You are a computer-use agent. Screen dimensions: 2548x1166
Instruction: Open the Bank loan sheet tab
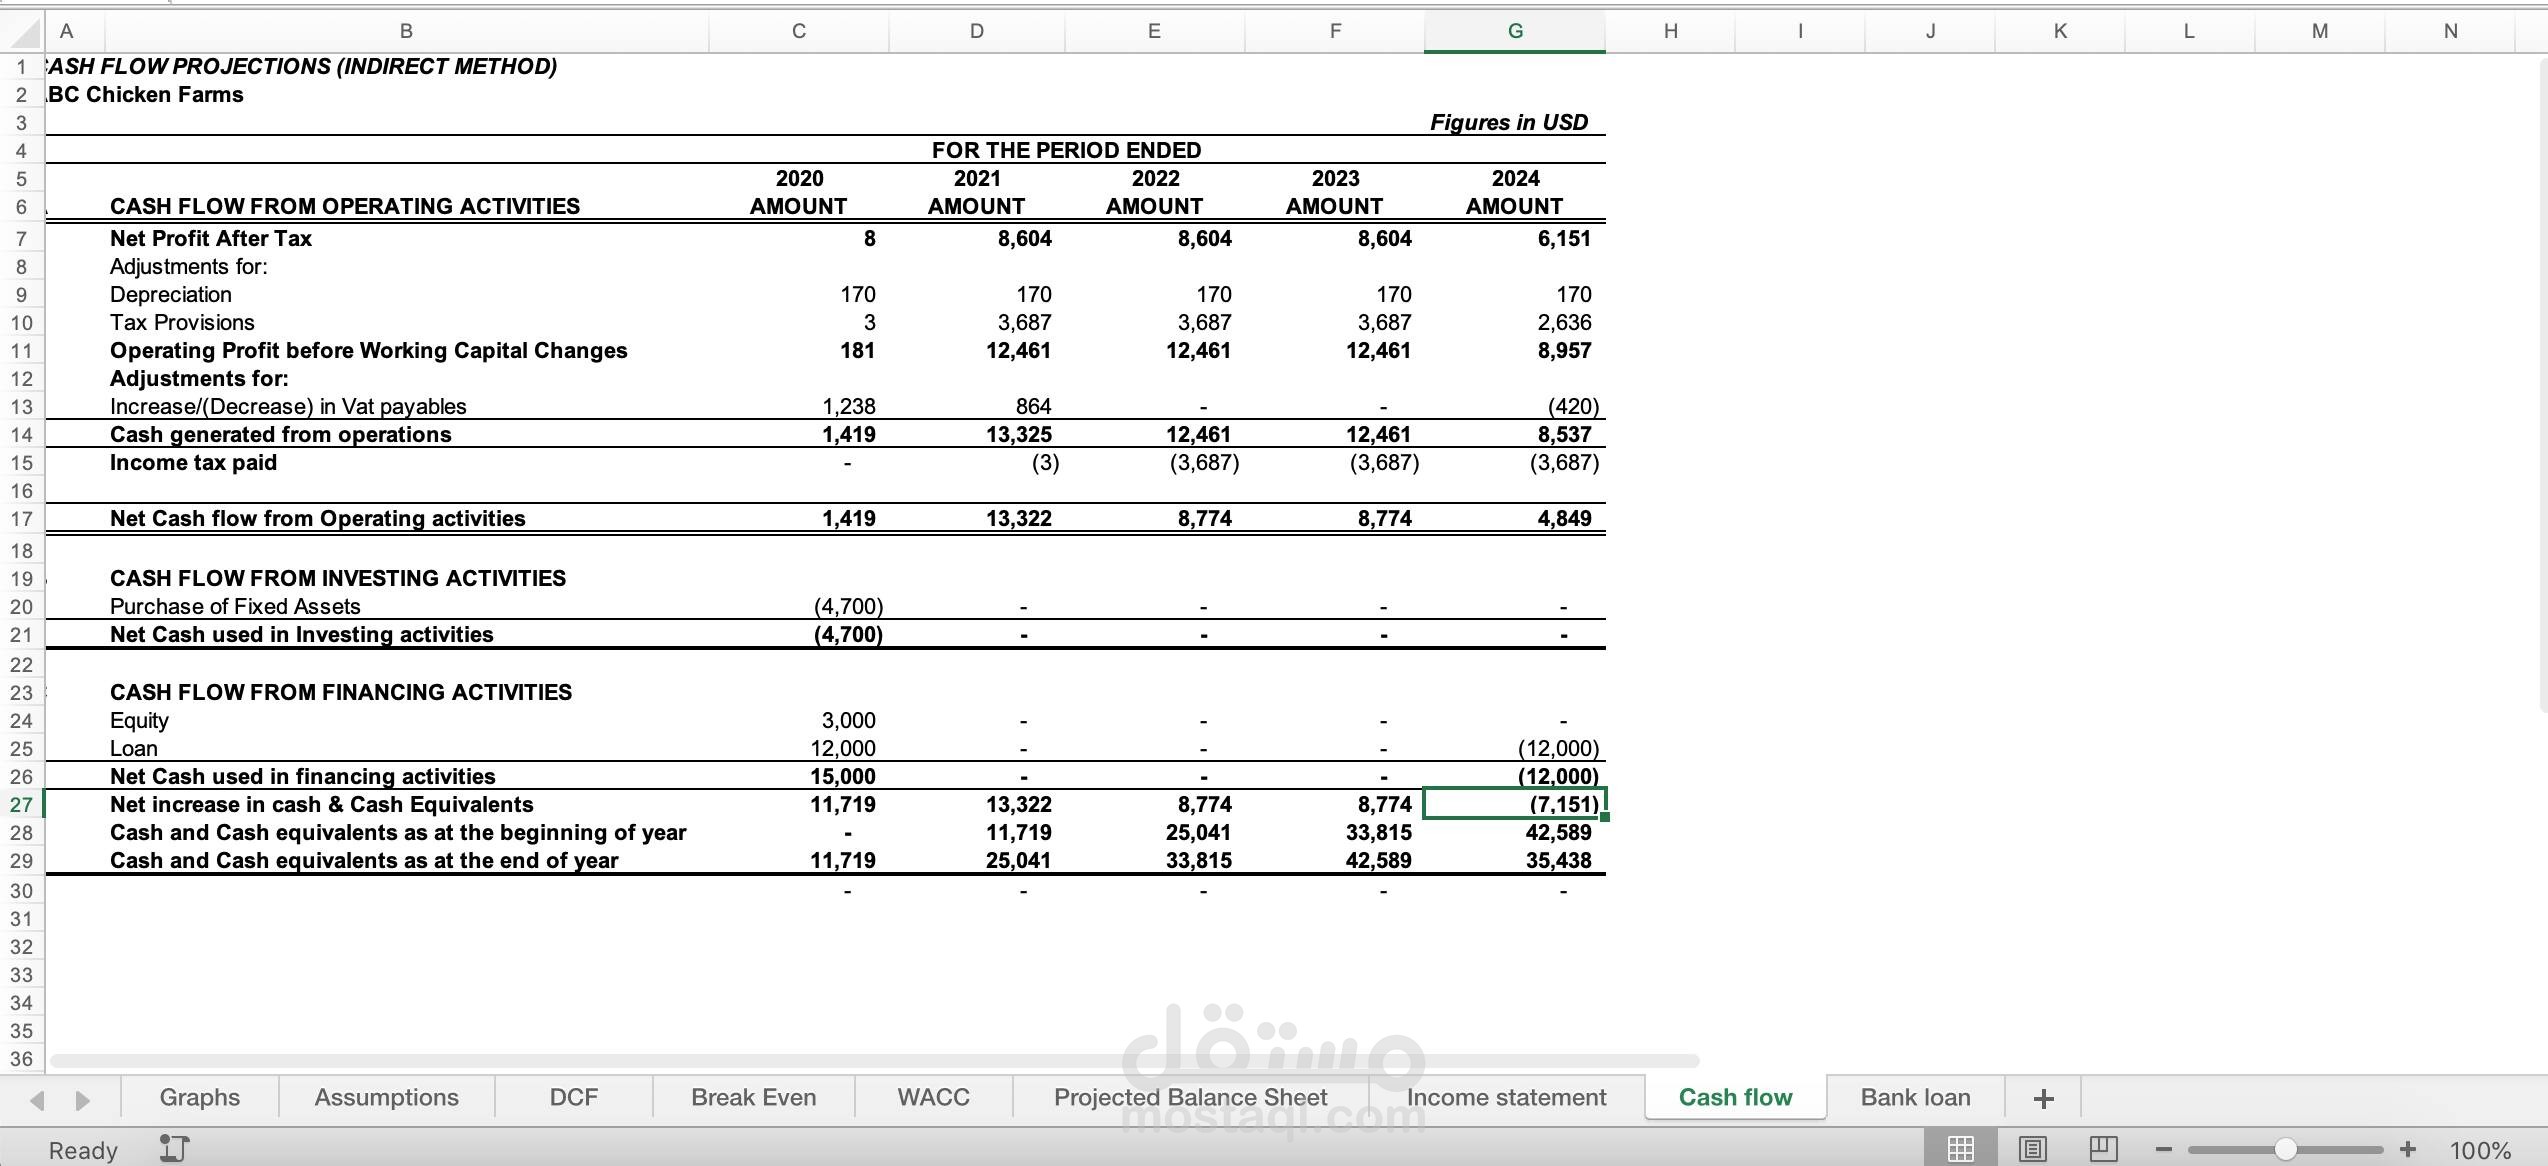[x=1915, y=1097]
